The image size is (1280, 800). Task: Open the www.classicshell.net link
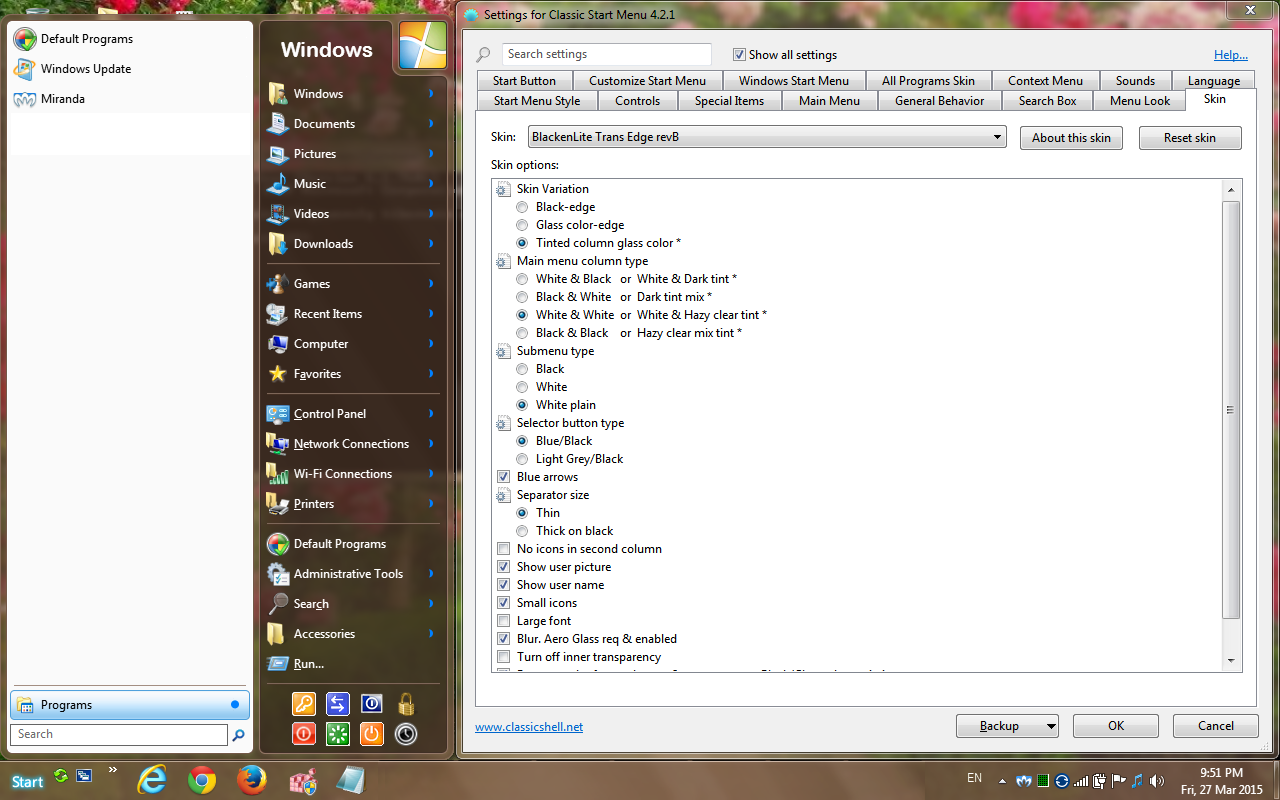[x=529, y=727]
